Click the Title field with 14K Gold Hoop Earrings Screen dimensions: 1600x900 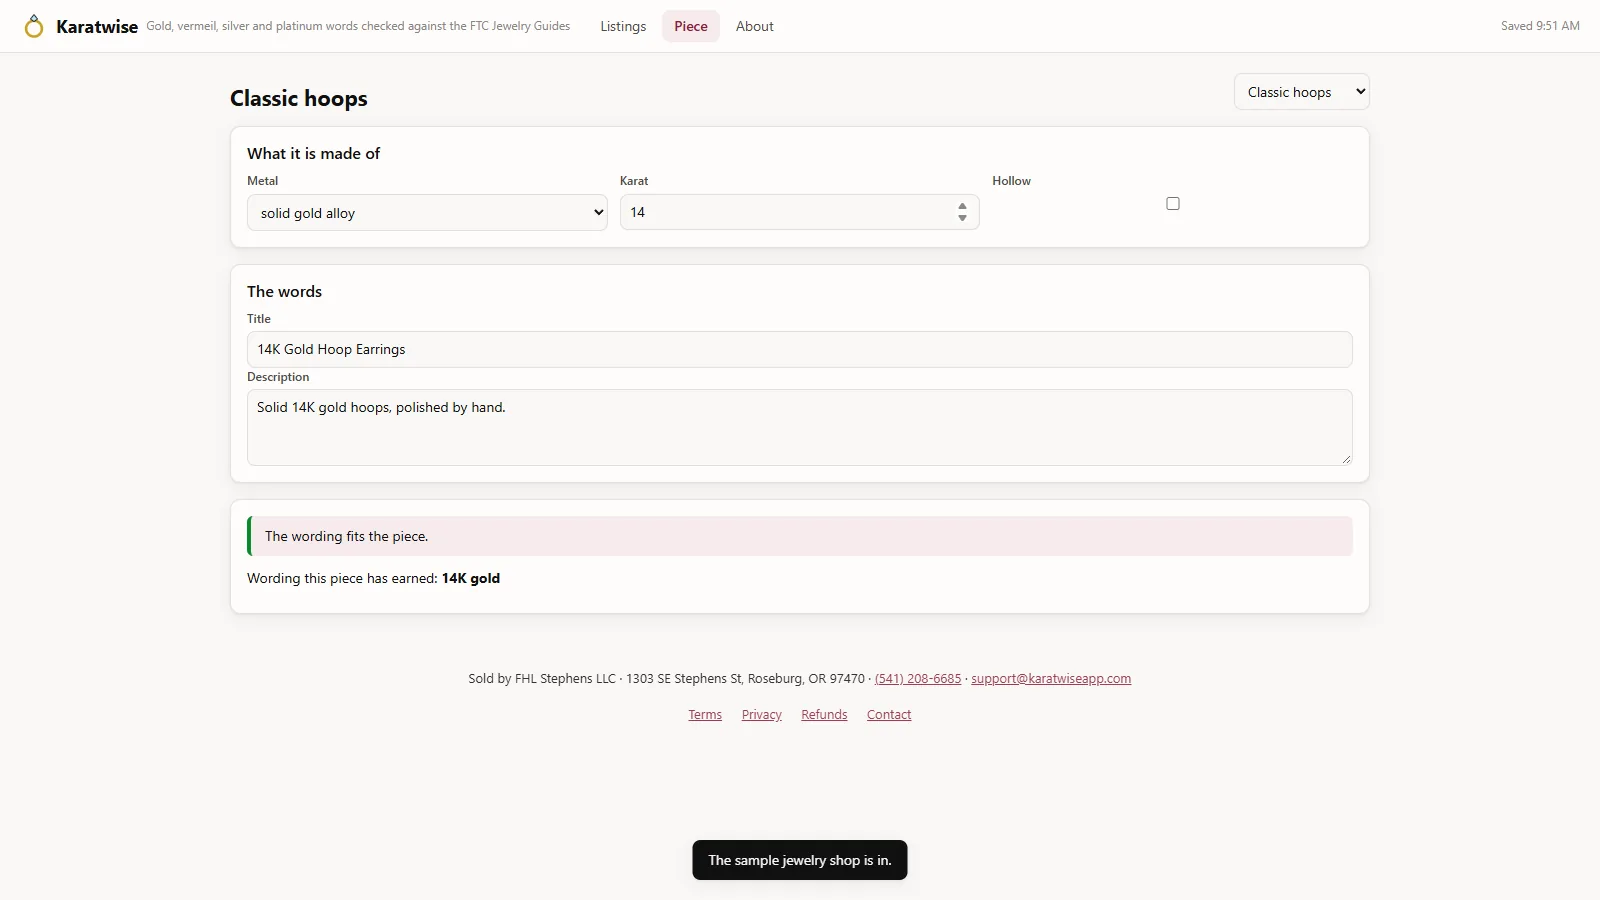(x=800, y=349)
